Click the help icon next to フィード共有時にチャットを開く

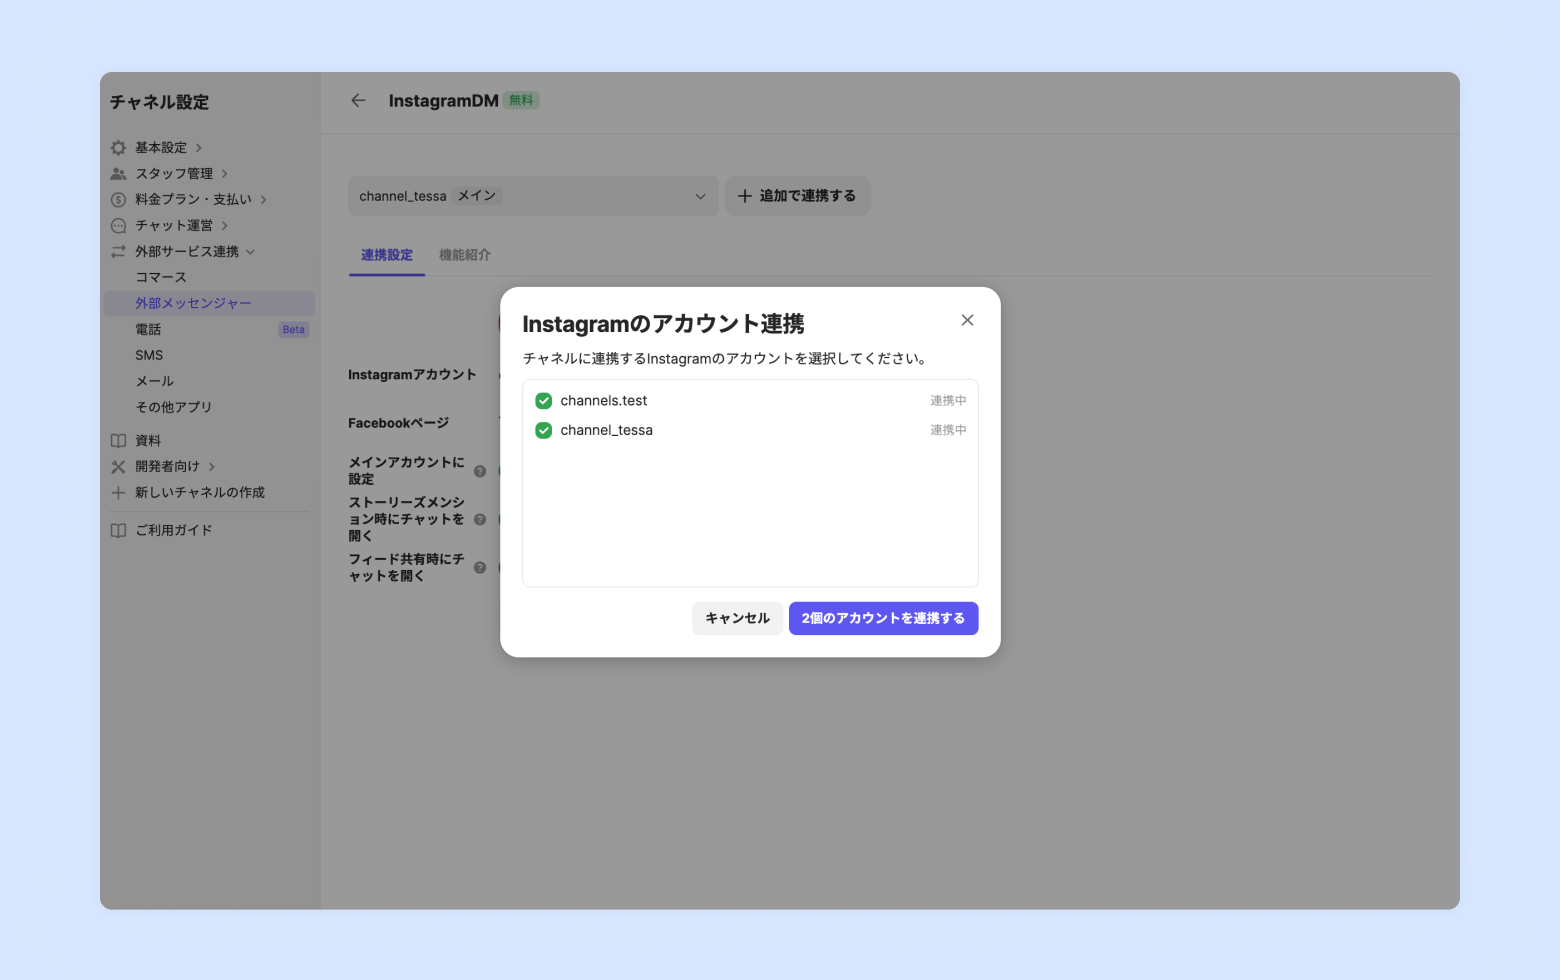tap(480, 568)
